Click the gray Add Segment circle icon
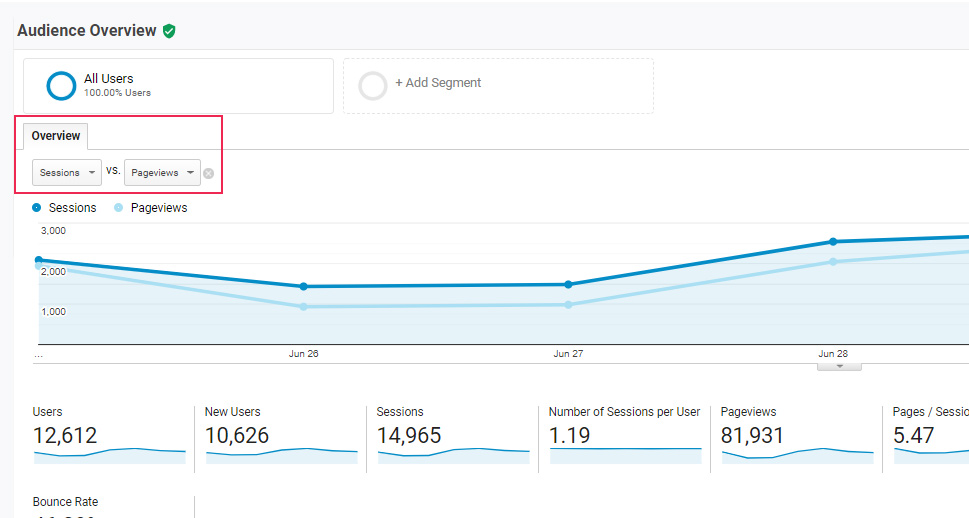Image resolution: width=969 pixels, height=518 pixels. pos(373,86)
